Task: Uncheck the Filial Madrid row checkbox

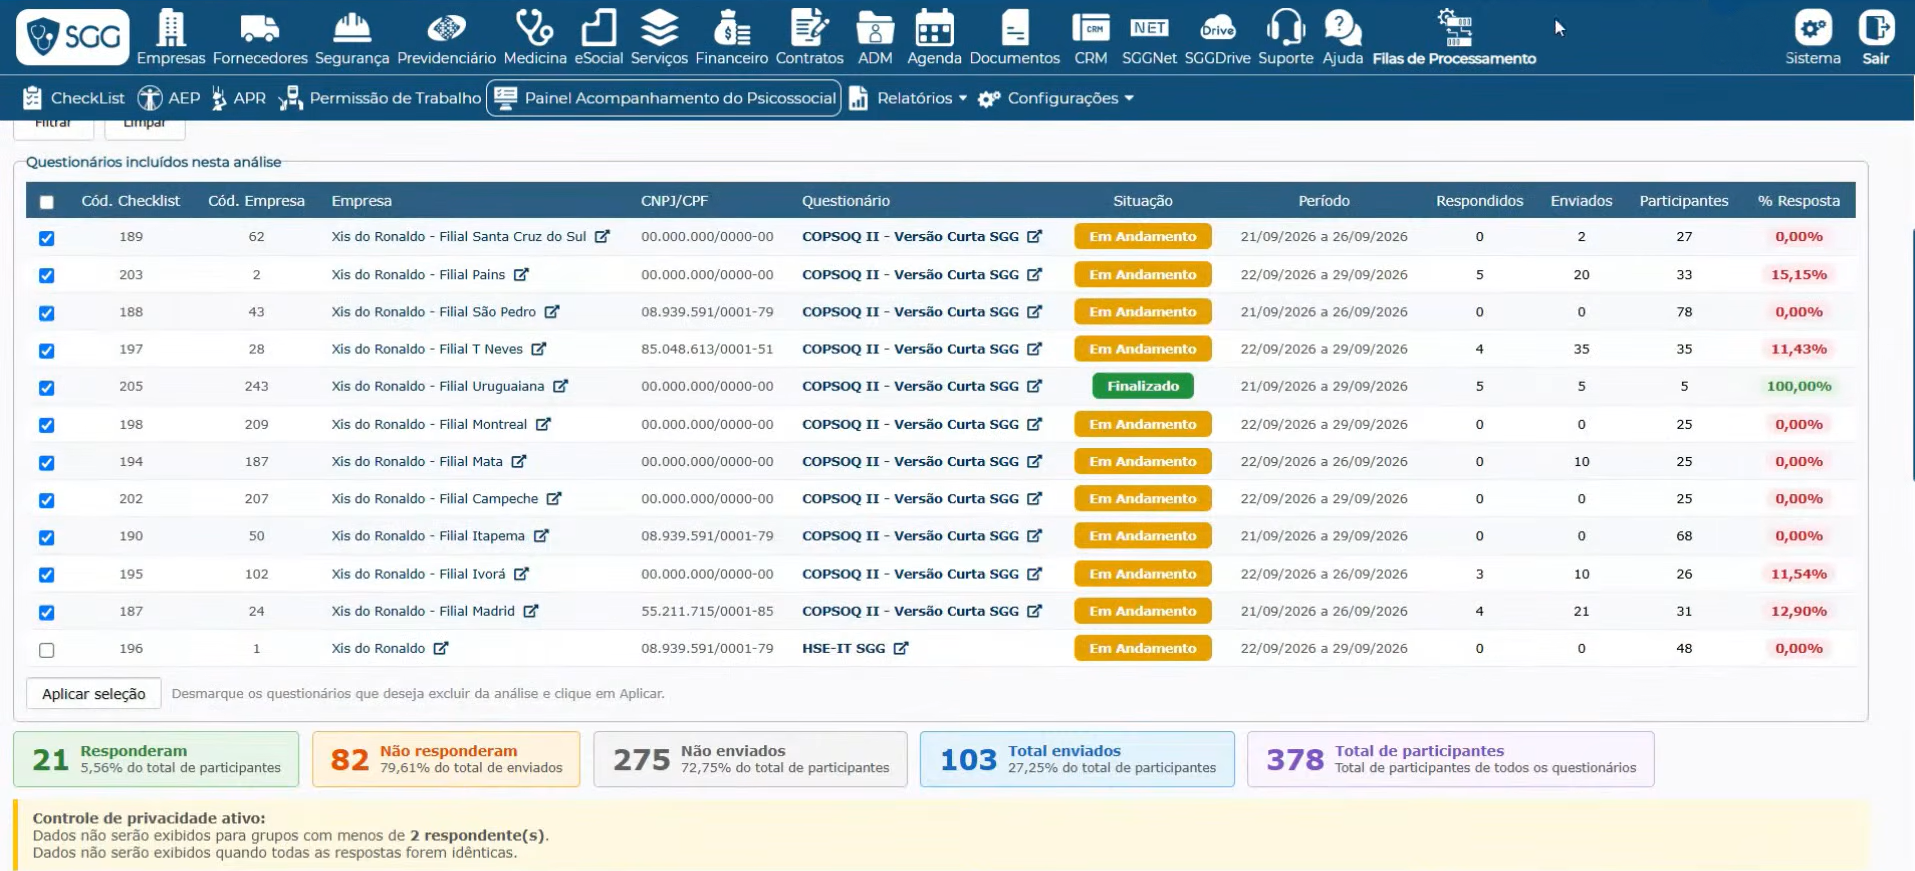Action: click(x=46, y=612)
